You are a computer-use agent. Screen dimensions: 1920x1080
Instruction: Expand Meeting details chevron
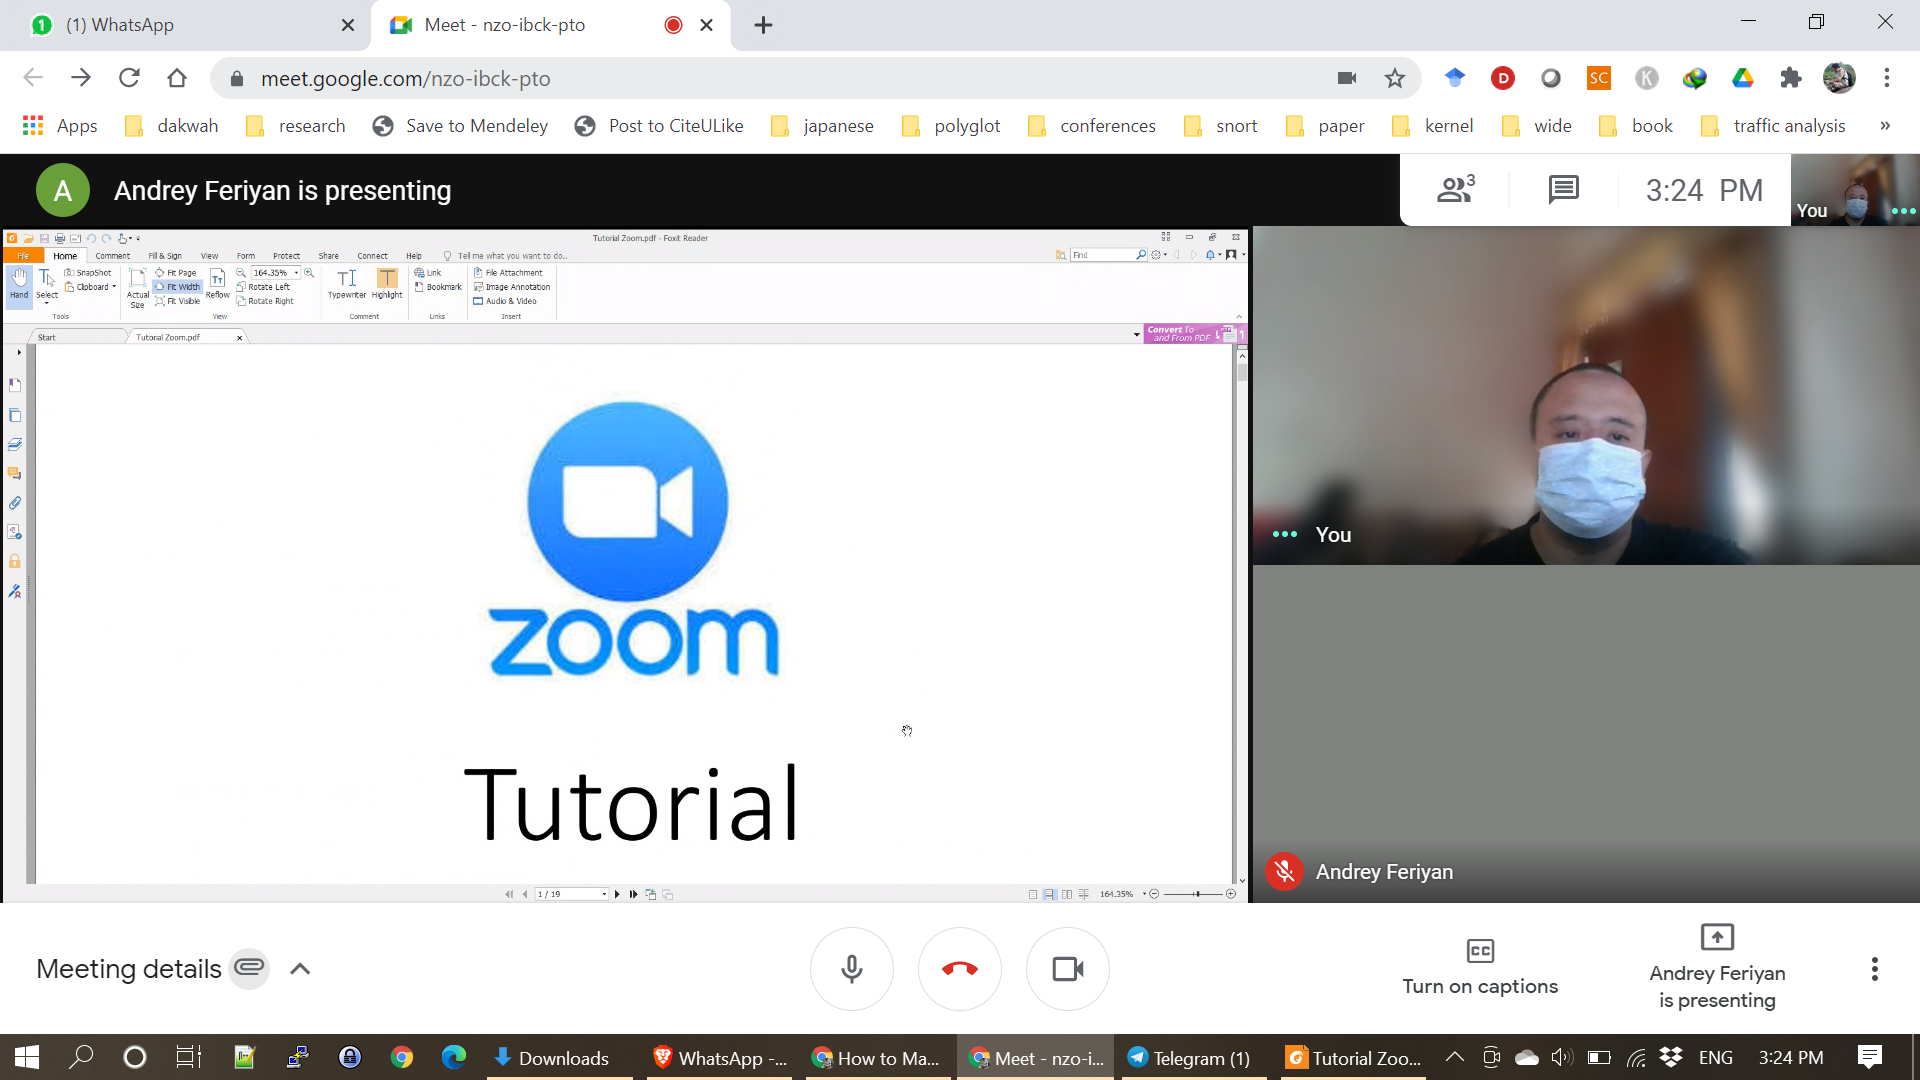pyautogui.click(x=300, y=969)
